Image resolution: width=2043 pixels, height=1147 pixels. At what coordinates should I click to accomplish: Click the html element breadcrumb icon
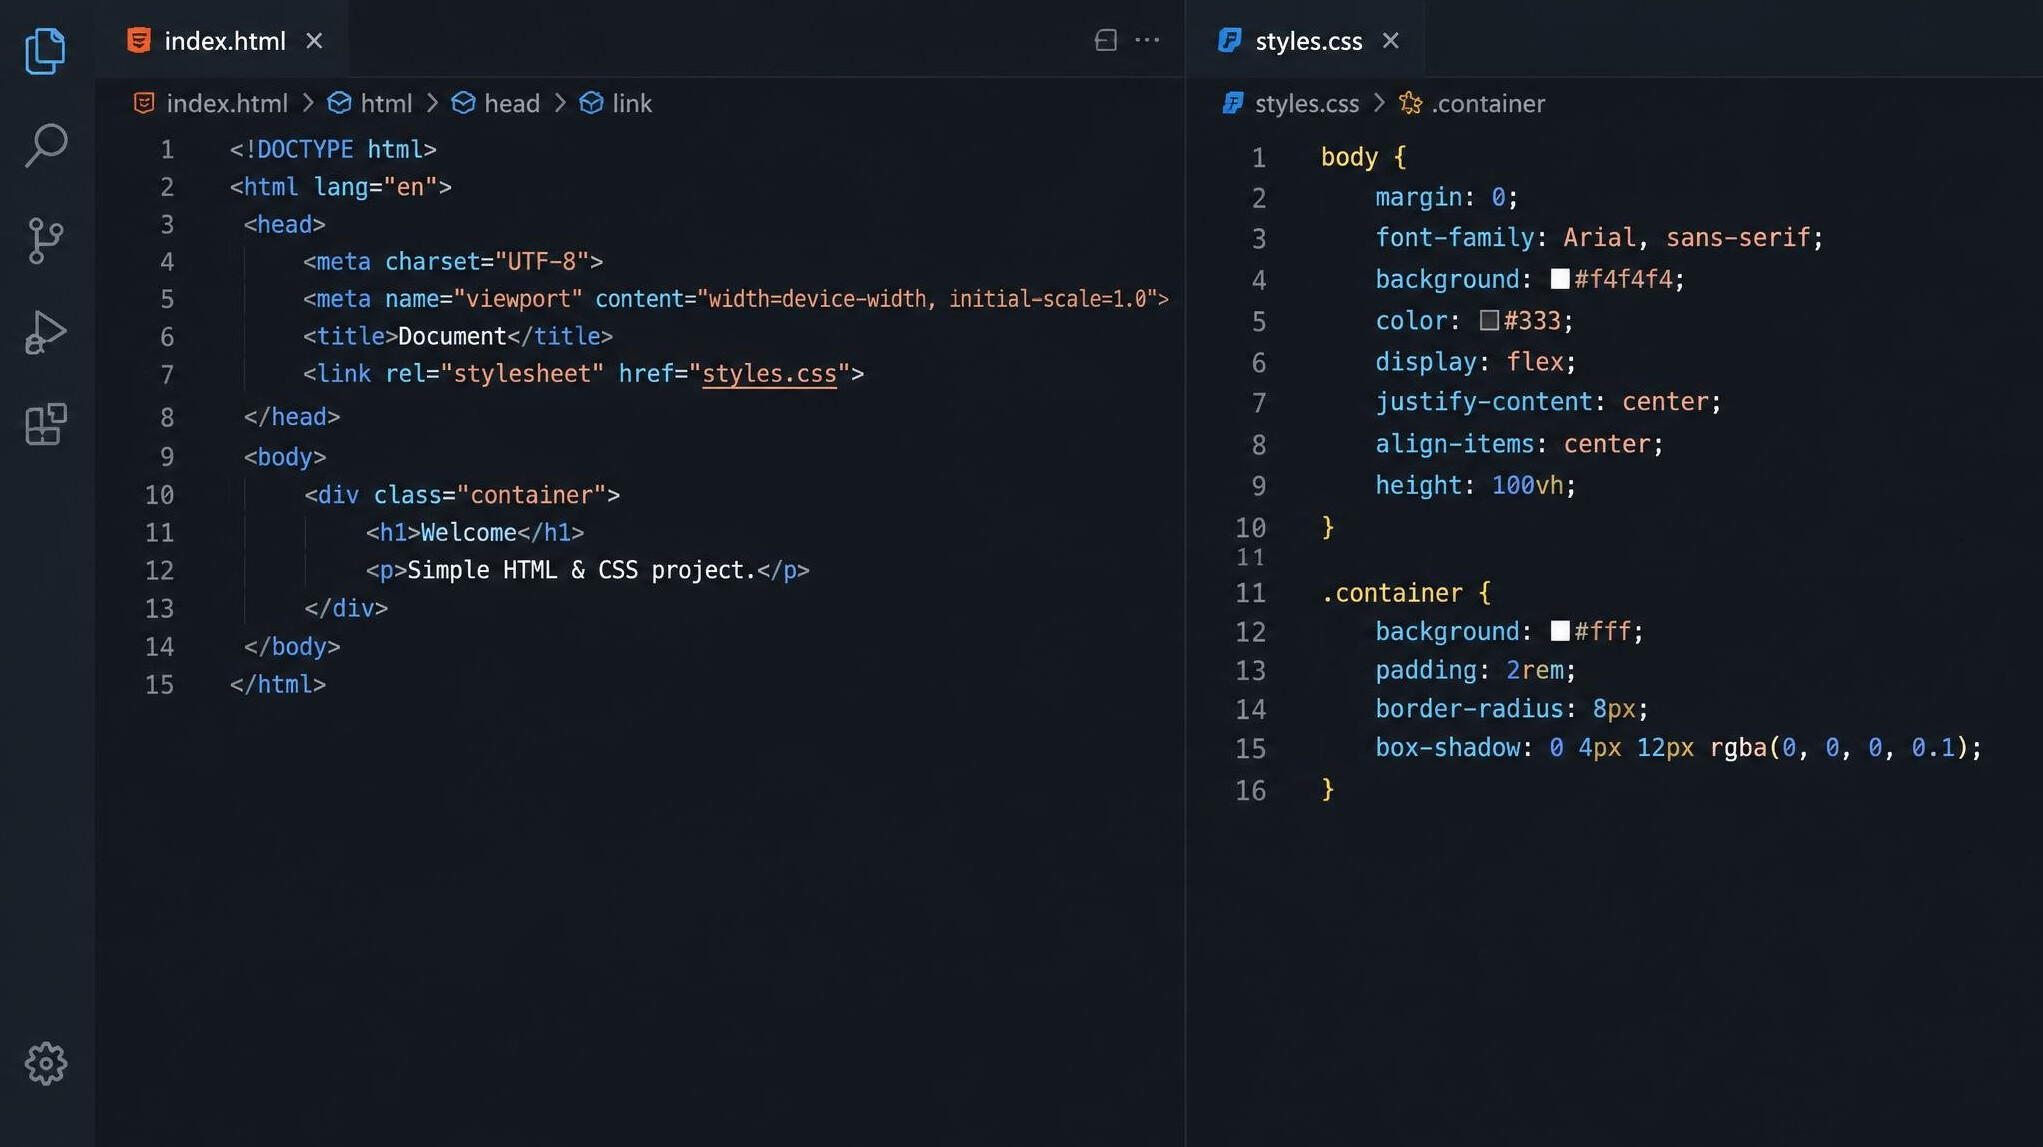coord(339,103)
